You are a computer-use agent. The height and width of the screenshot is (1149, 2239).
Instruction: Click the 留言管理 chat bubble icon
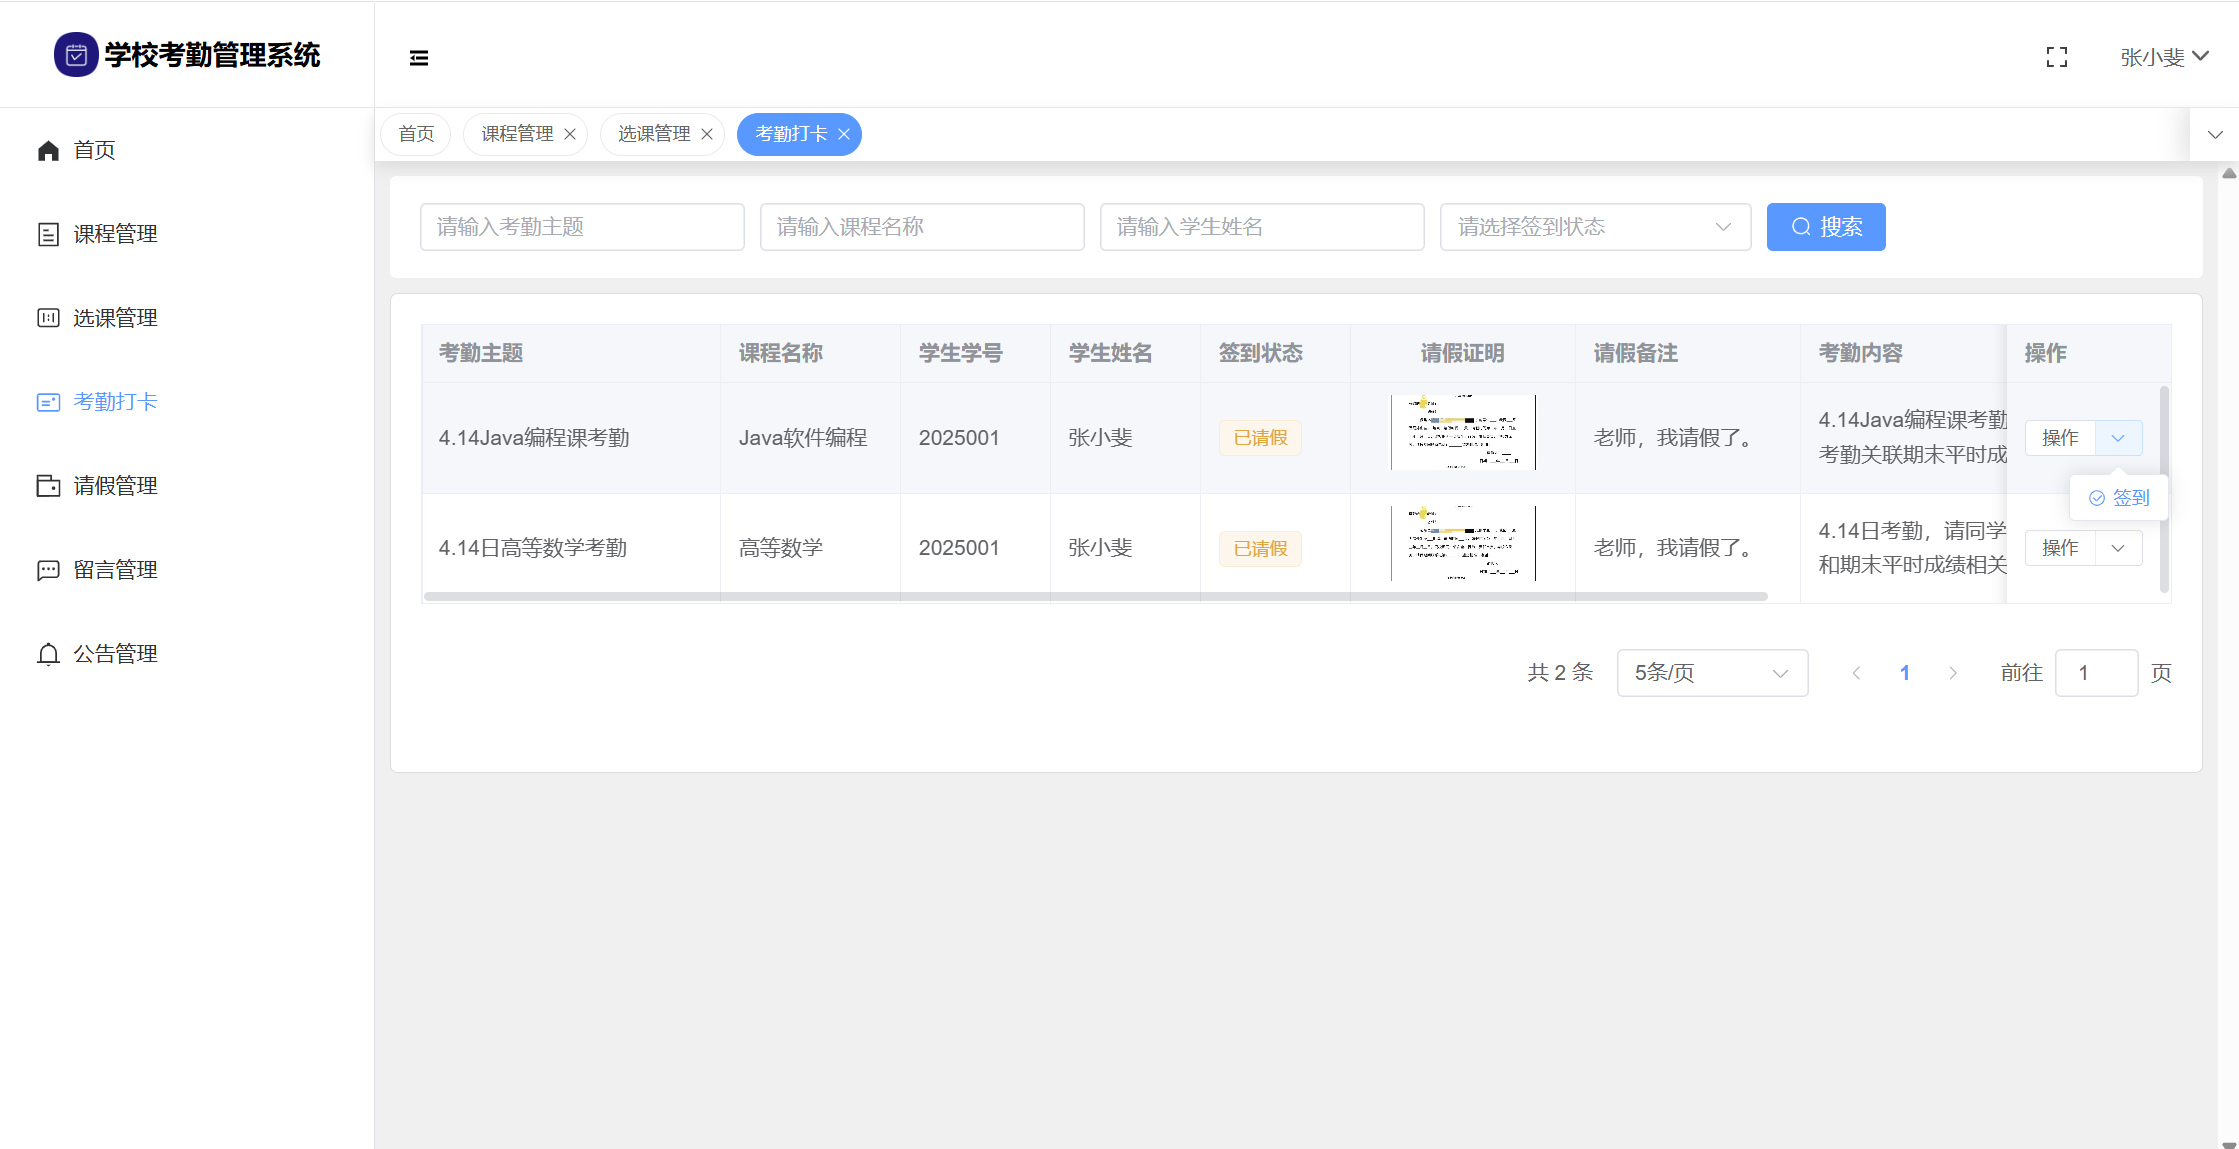coord(48,570)
